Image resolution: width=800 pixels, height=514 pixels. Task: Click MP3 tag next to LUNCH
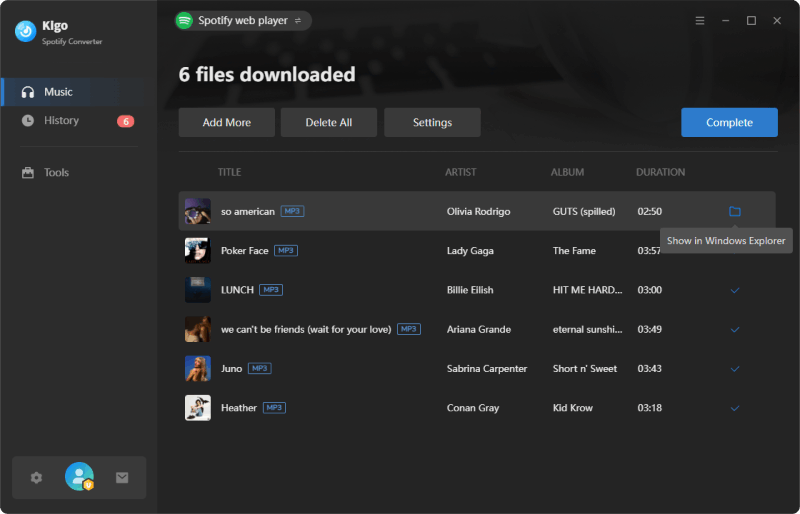tap(271, 290)
